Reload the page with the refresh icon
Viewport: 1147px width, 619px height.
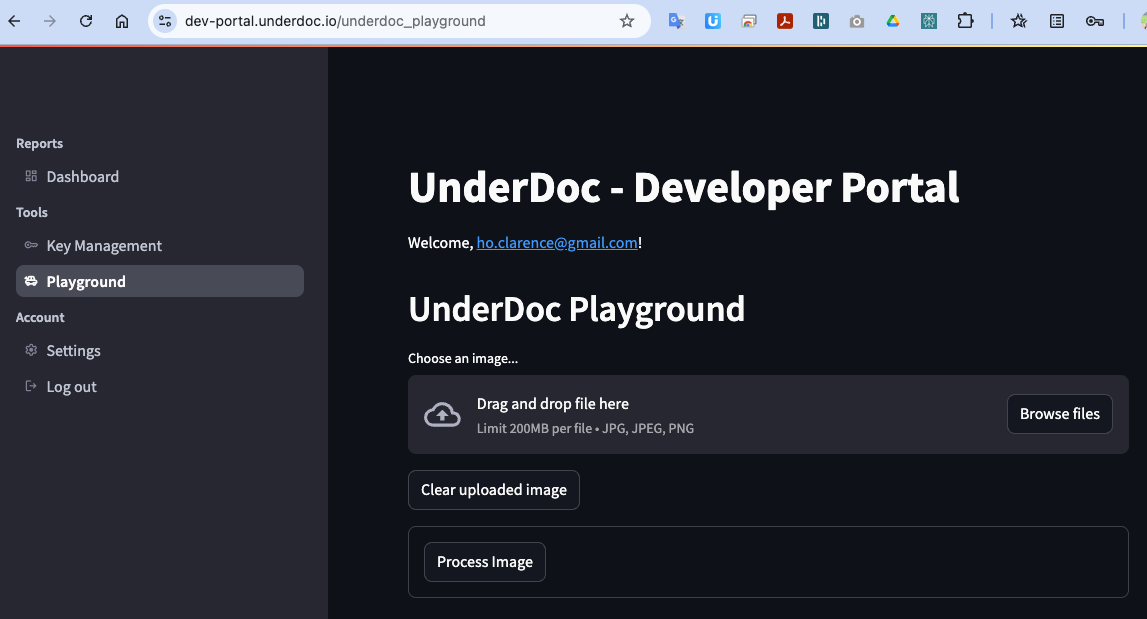pyautogui.click(x=86, y=21)
